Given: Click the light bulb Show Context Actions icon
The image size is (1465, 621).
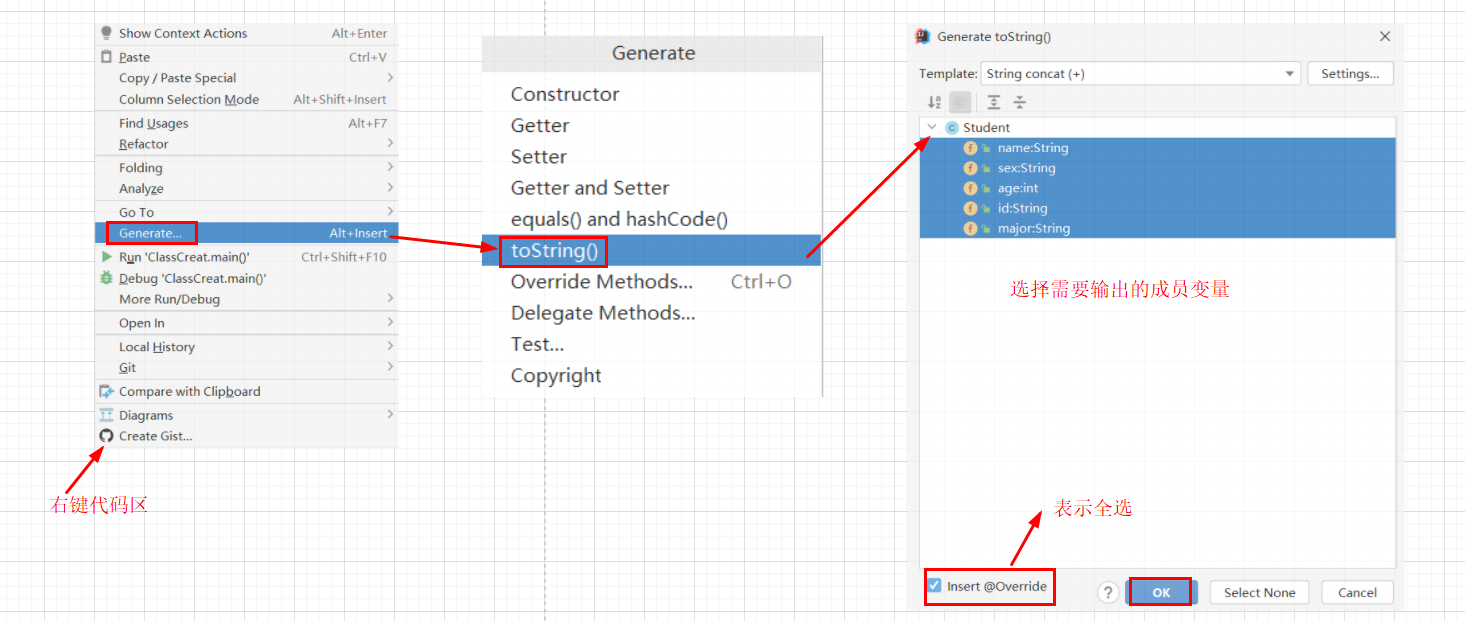Looking at the screenshot, I should pyautogui.click(x=107, y=33).
